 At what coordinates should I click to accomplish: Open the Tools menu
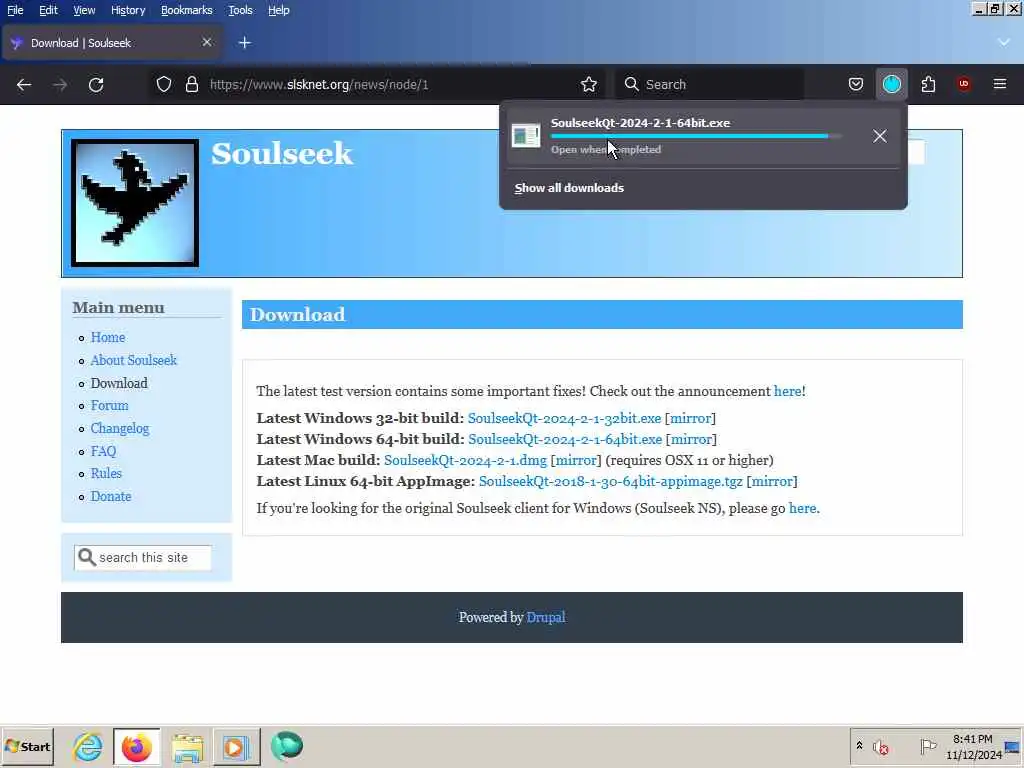240,10
